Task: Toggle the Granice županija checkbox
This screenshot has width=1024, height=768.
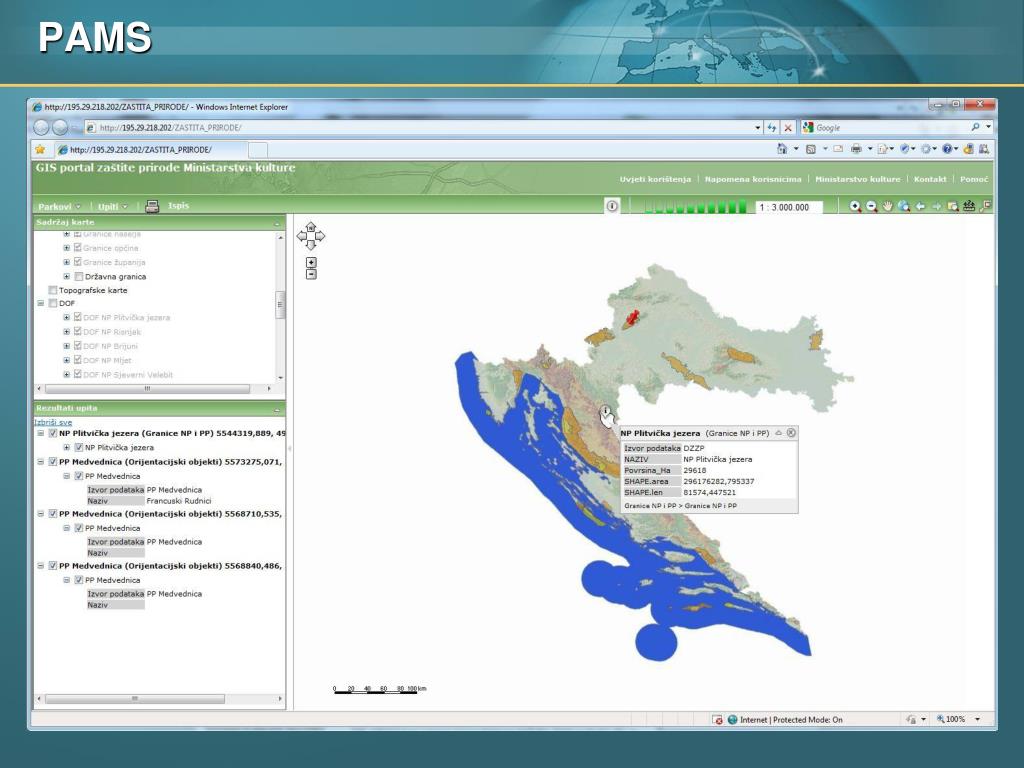Action: [x=78, y=262]
